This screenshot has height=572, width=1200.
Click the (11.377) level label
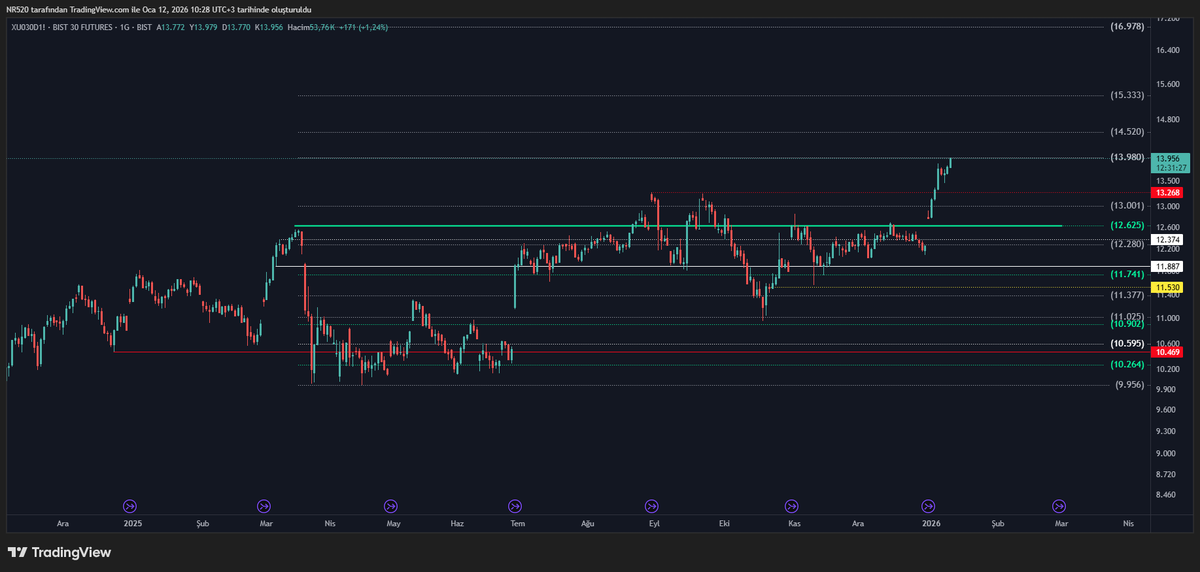click(x=1127, y=295)
